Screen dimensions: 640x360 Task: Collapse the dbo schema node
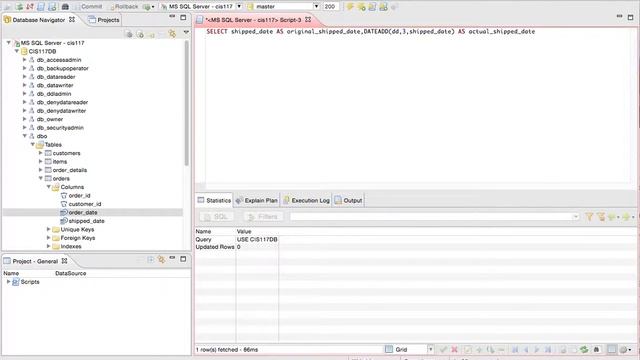[x=24, y=136]
